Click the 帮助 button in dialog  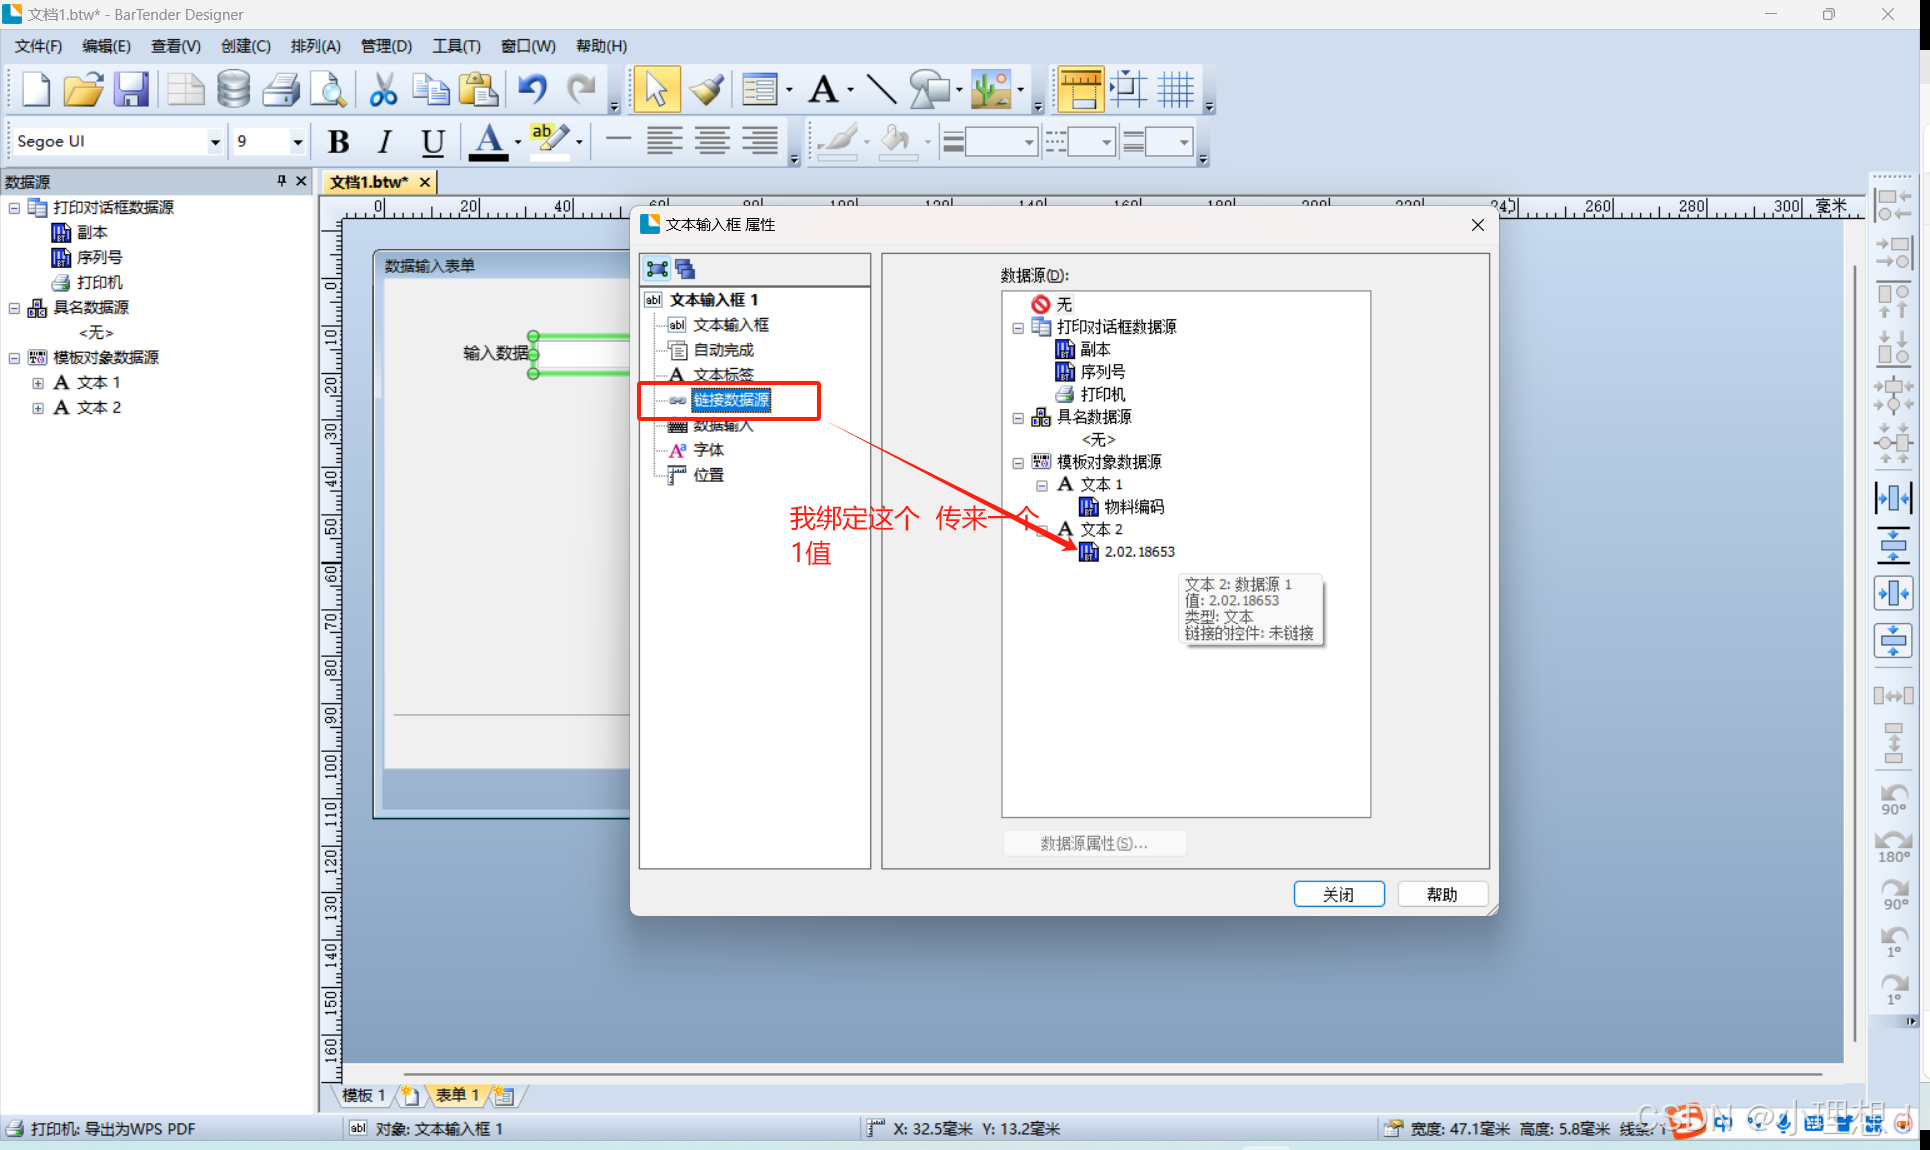click(x=1441, y=894)
